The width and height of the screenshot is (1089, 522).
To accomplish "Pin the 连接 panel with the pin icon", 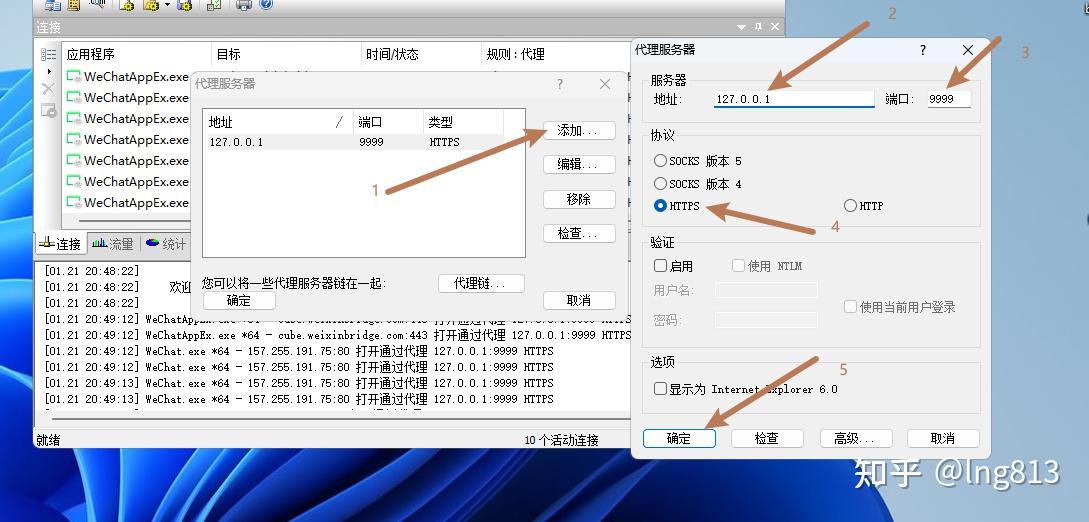I will tap(758, 27).
